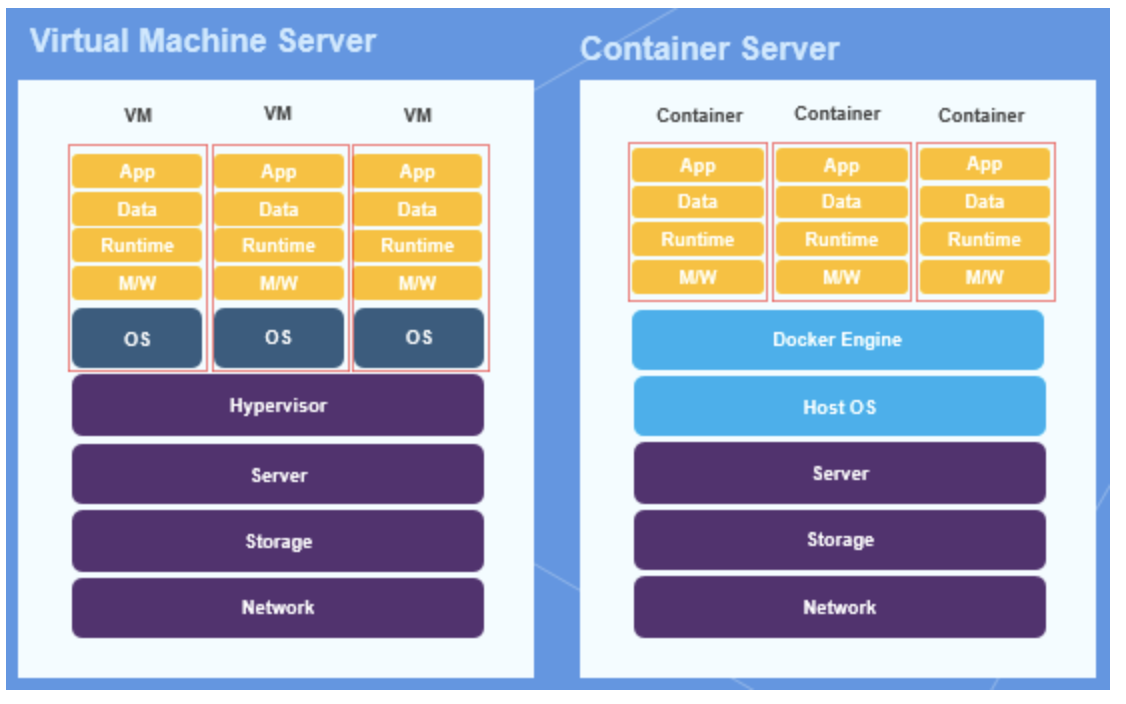The height and width of the screenshot is (704, 1126).
Task: Click the Data block in the leftmost container
Action: (698, 201)
